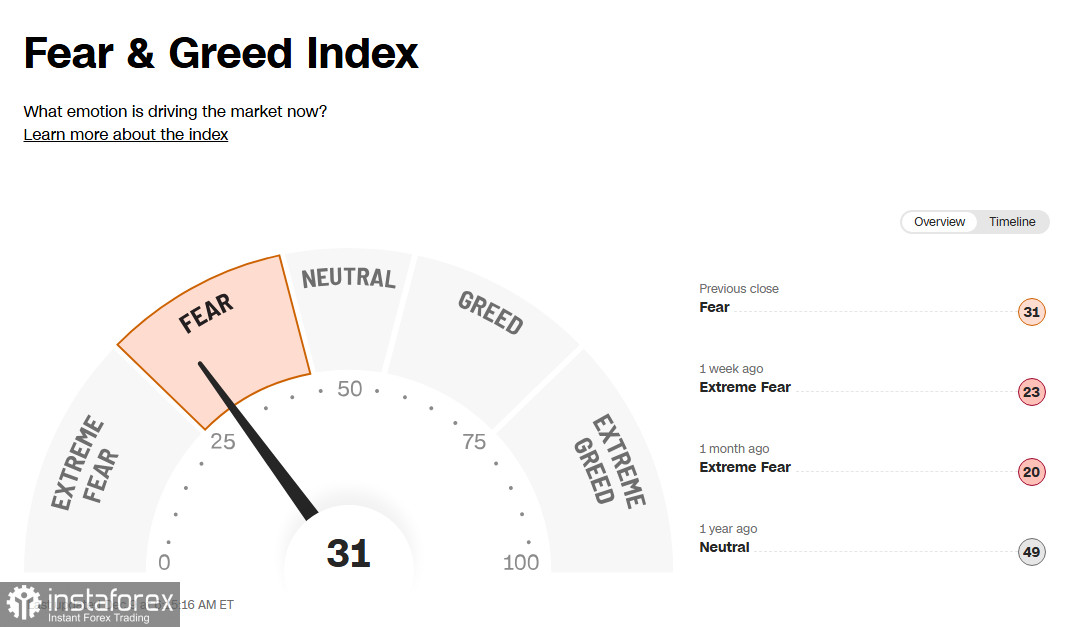Click the 1 year ago badge 49
This screenshot has height=627, width=1072.
tap(1031, 552)
